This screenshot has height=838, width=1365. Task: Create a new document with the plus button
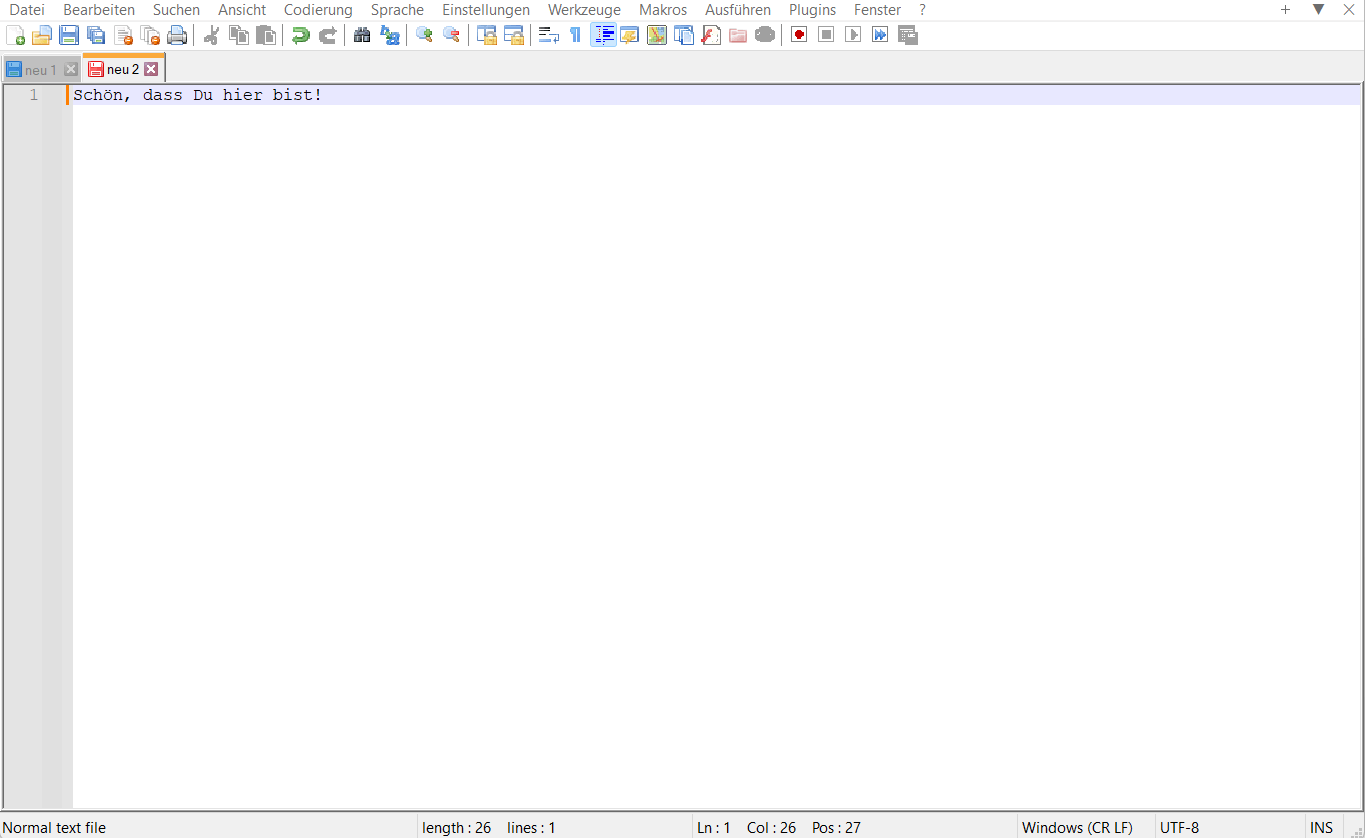click(1286, 9)
